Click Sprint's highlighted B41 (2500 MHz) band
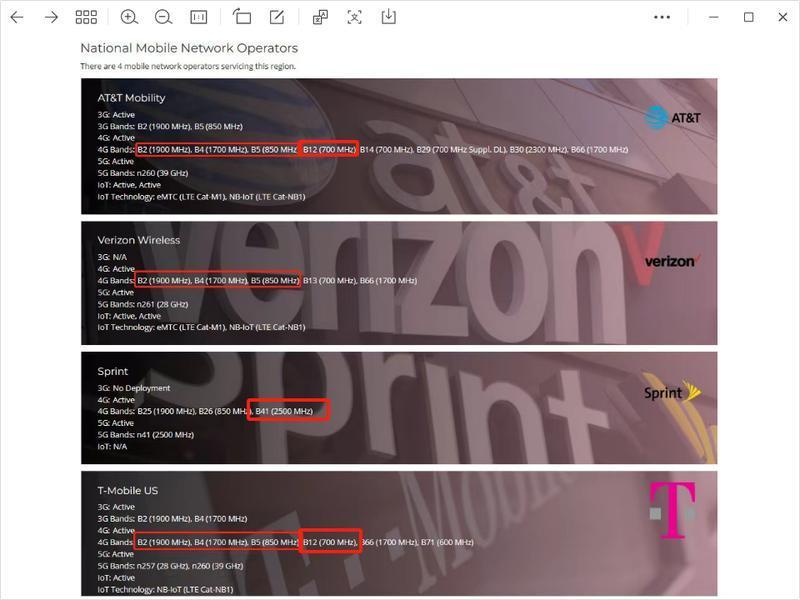The width and height of the screenshot is (800, 600). (x=288, y=411)
